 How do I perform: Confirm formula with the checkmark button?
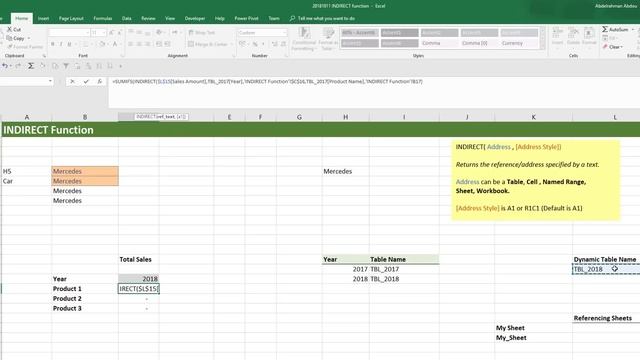point(86,82)
